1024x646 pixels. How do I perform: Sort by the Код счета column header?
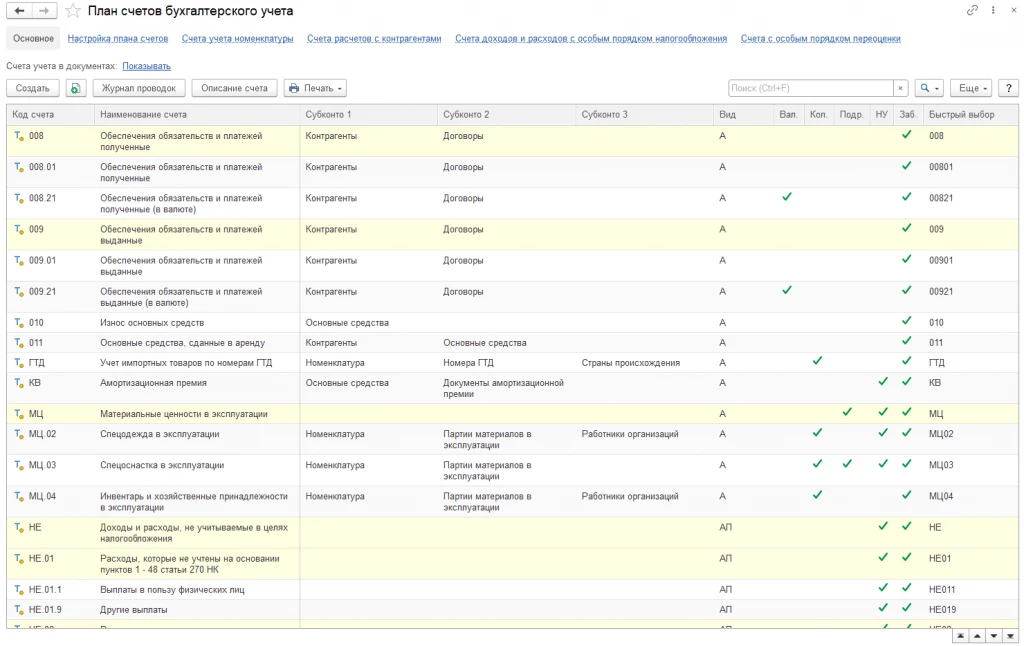tap(50, 114)
